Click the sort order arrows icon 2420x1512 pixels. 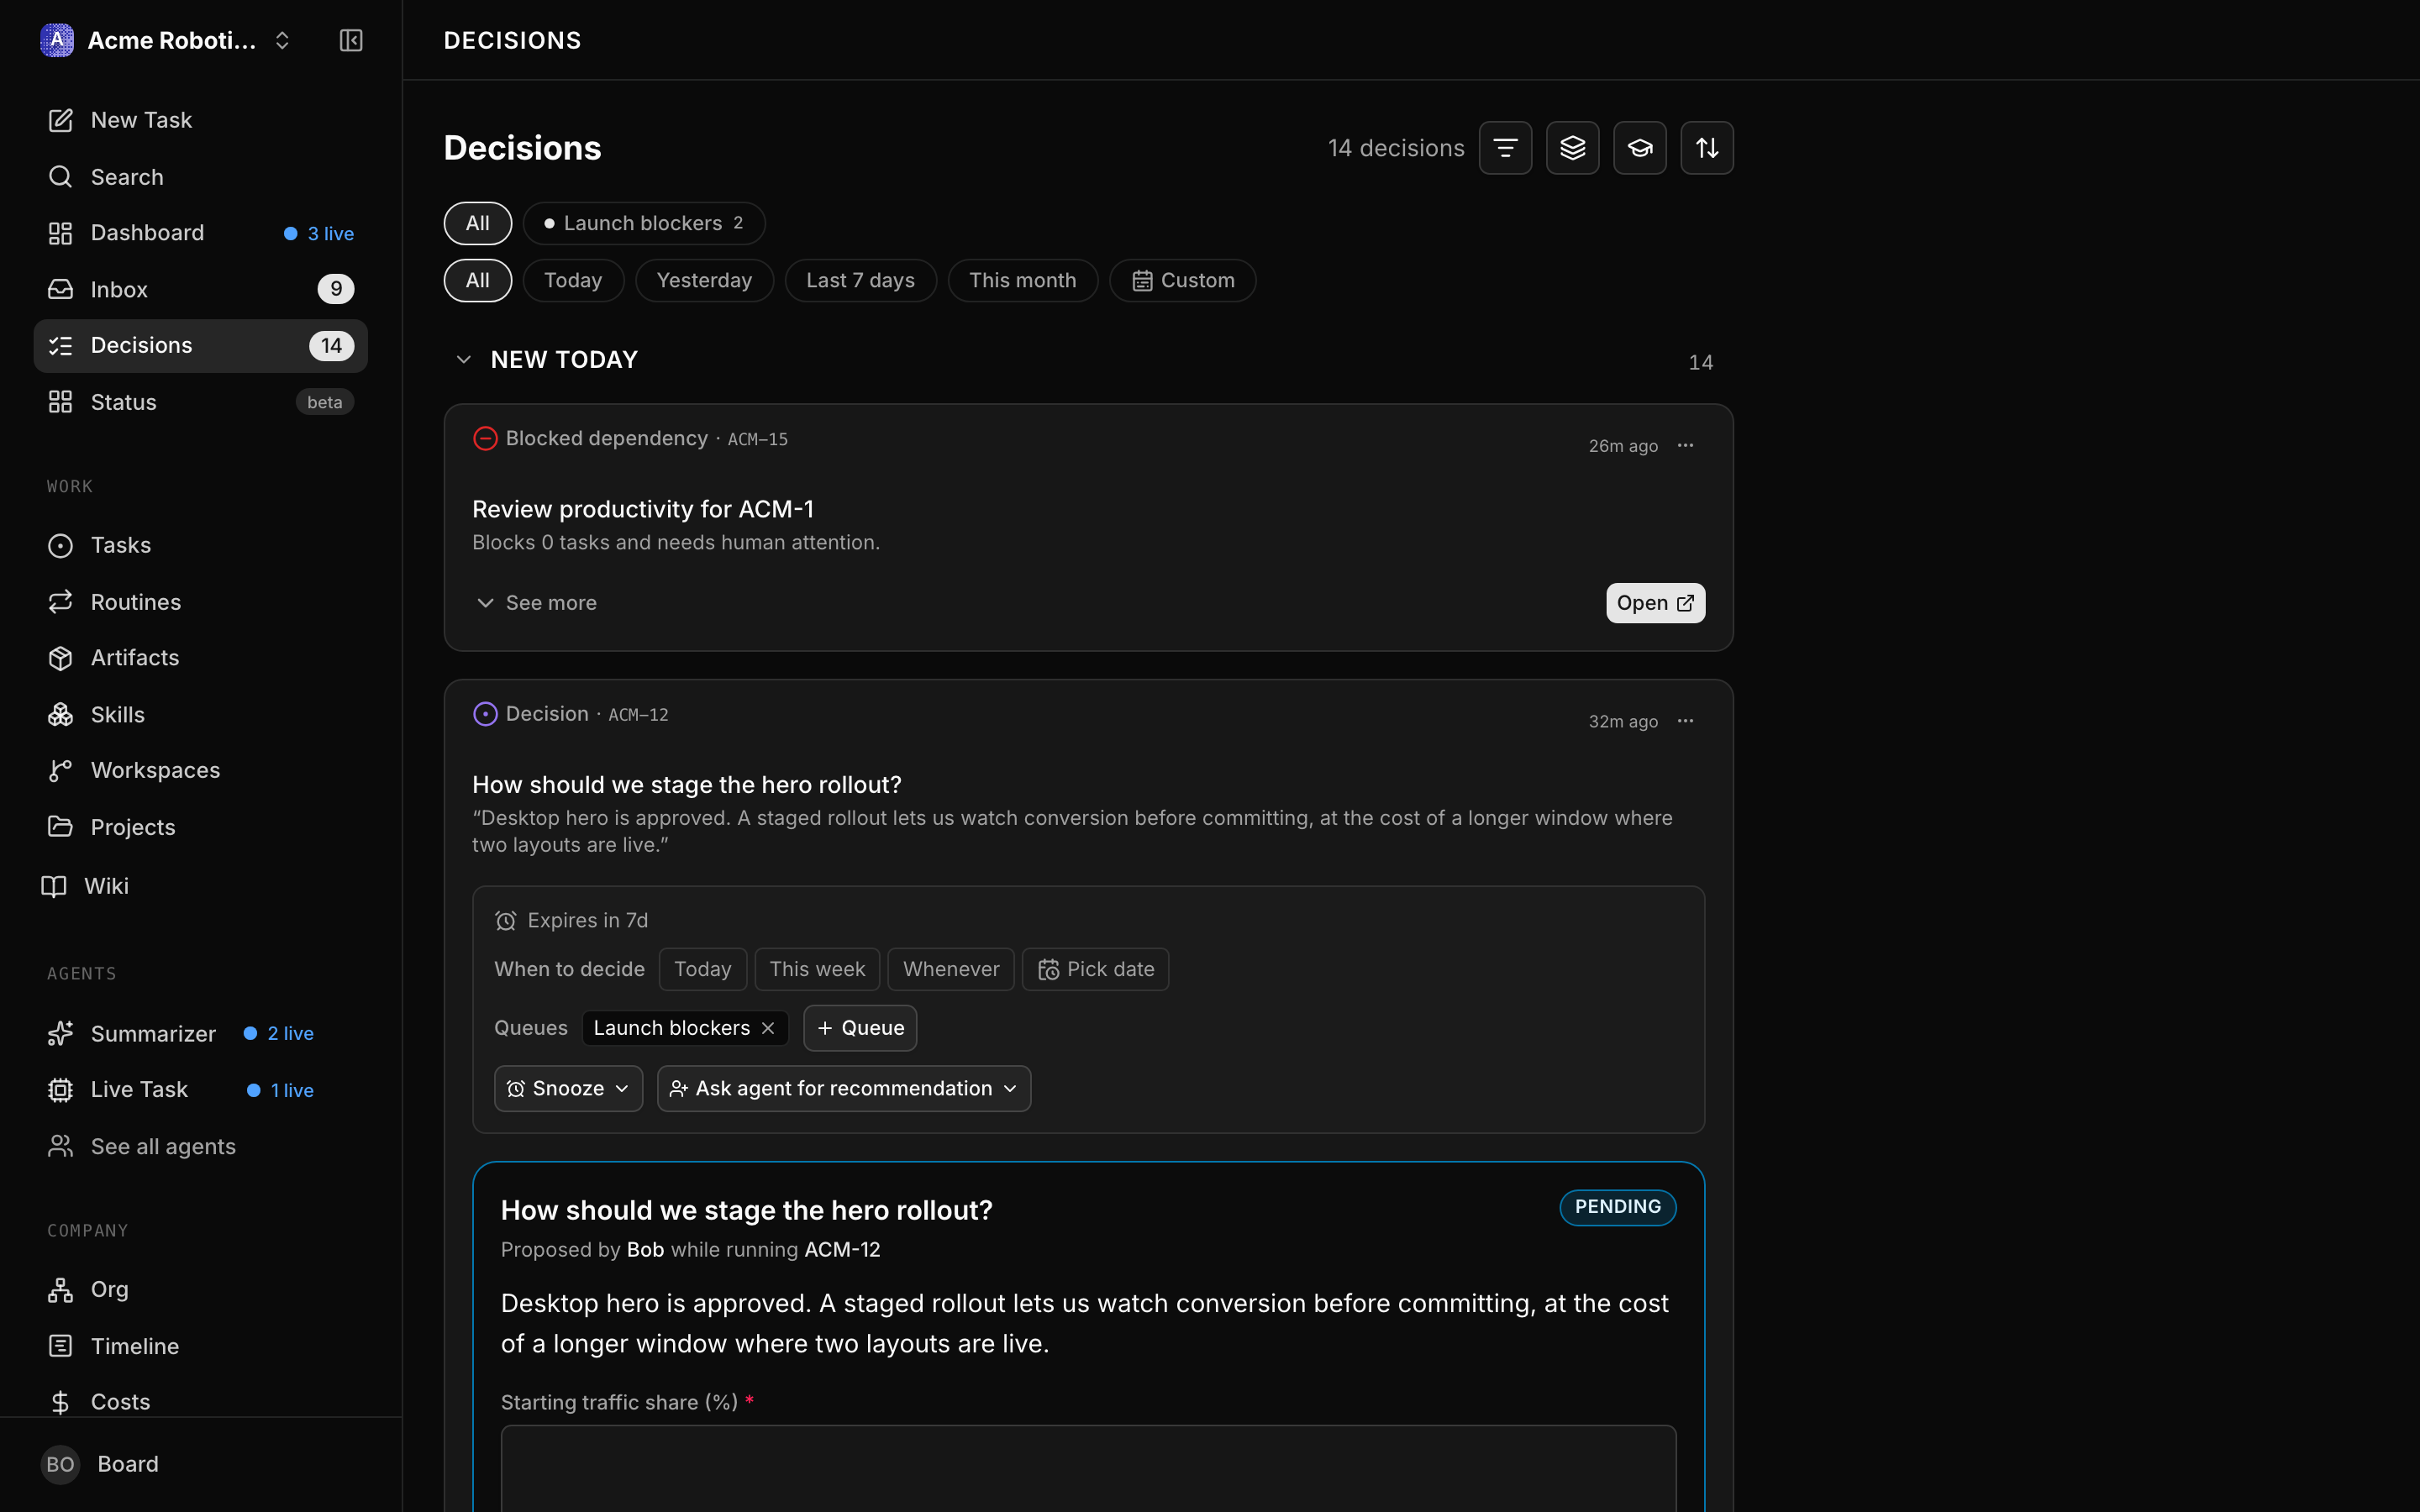click(x=1706, y=148)
